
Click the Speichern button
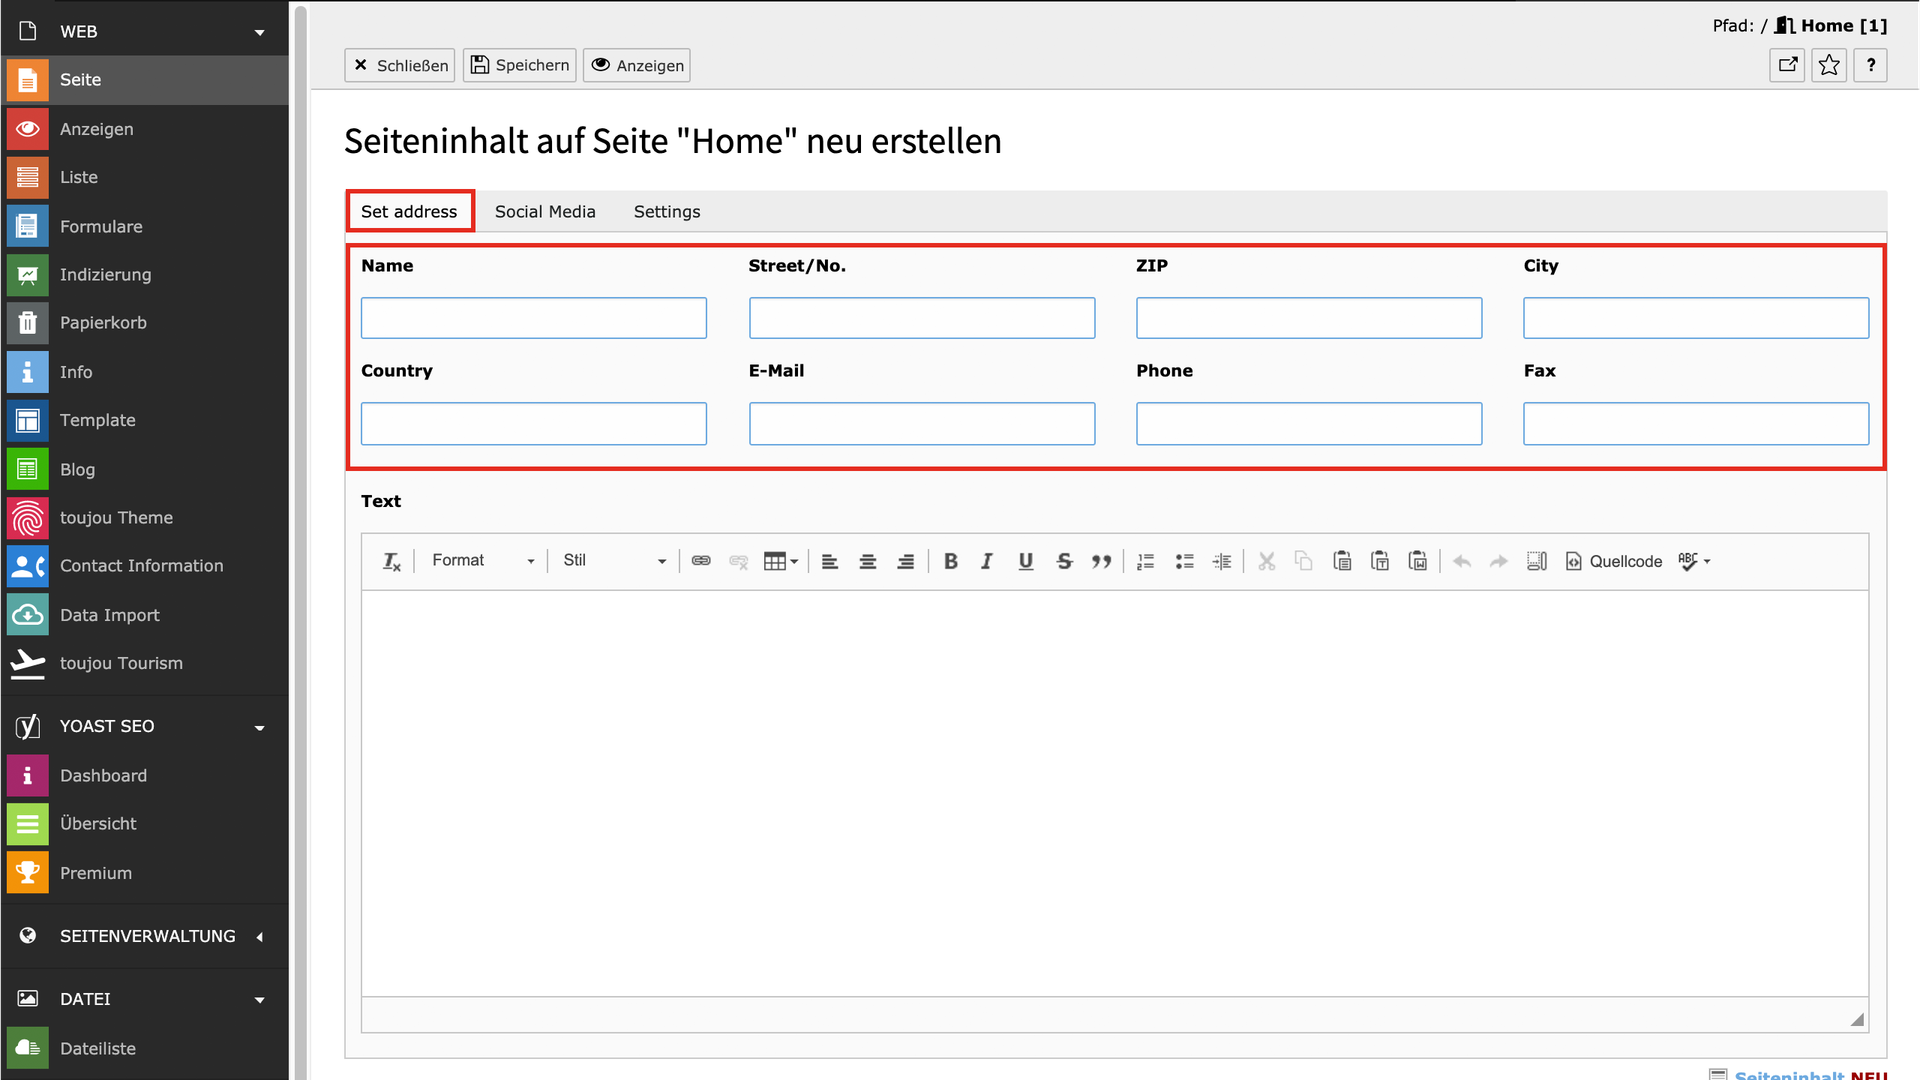pos(520,65)
